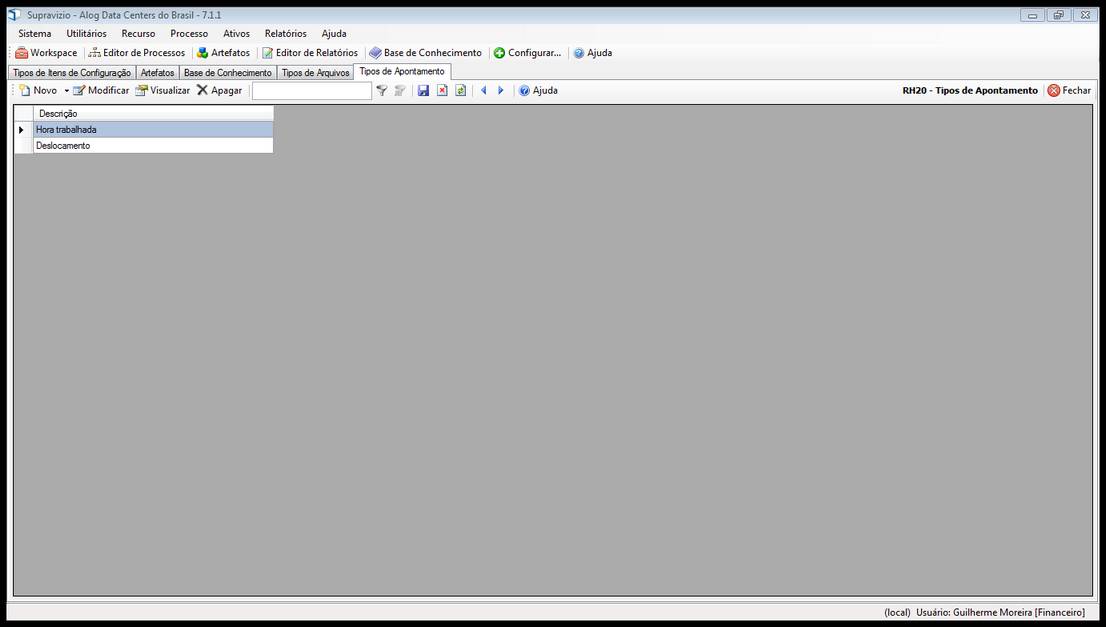Select the Deslocamento row
This screenshot has height=627, width=1106.
pyautogui.click(x=153, y=146)
